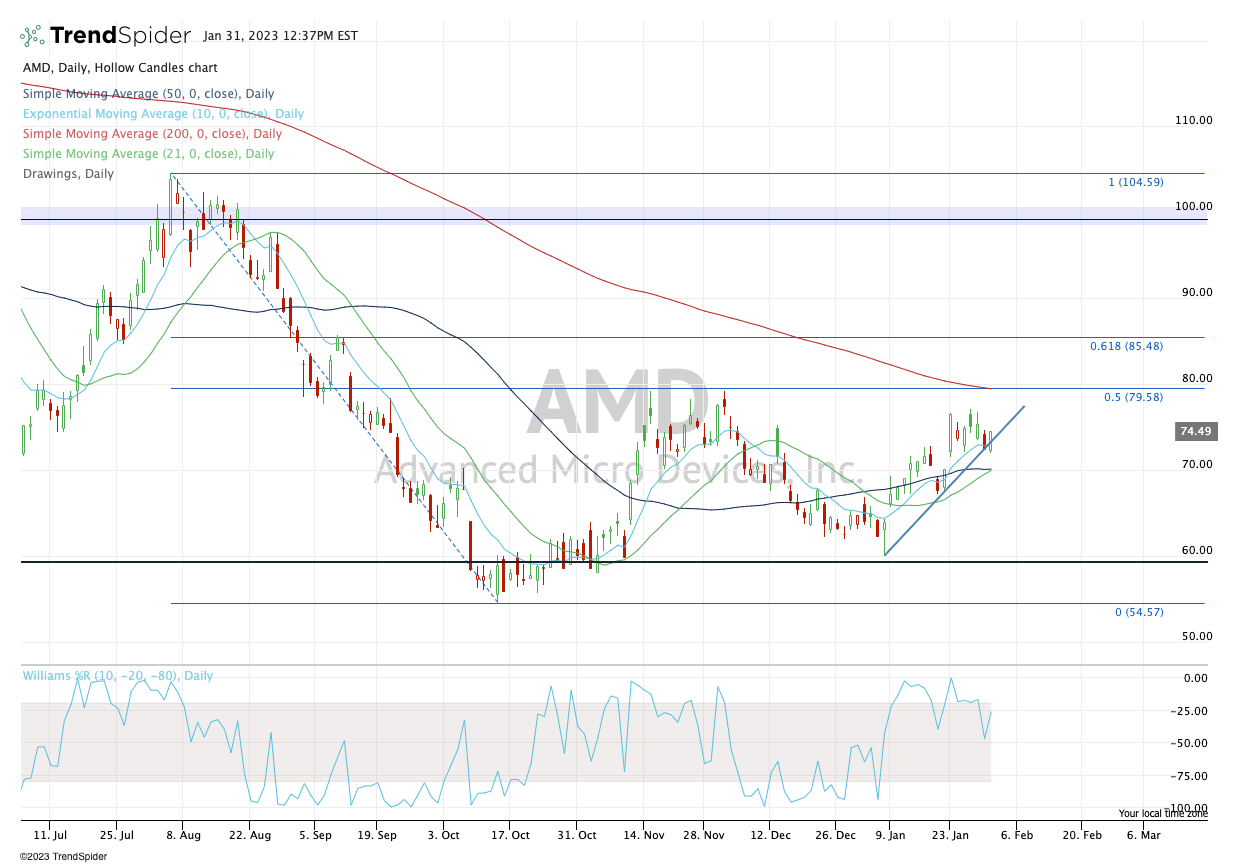Screen dimensions: 1238x866
Task: Click the 23. Jan date axis label
Action: (x=949, y=835)
